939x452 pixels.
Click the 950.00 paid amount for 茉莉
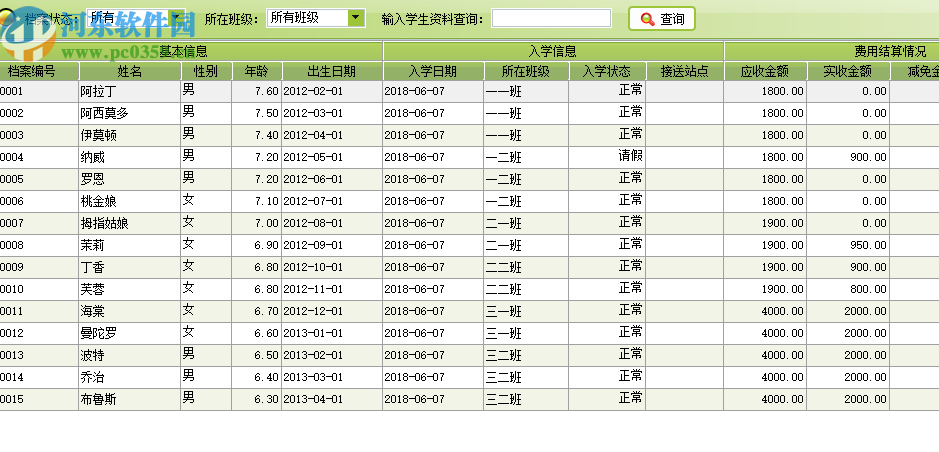(x=868, y=245)
